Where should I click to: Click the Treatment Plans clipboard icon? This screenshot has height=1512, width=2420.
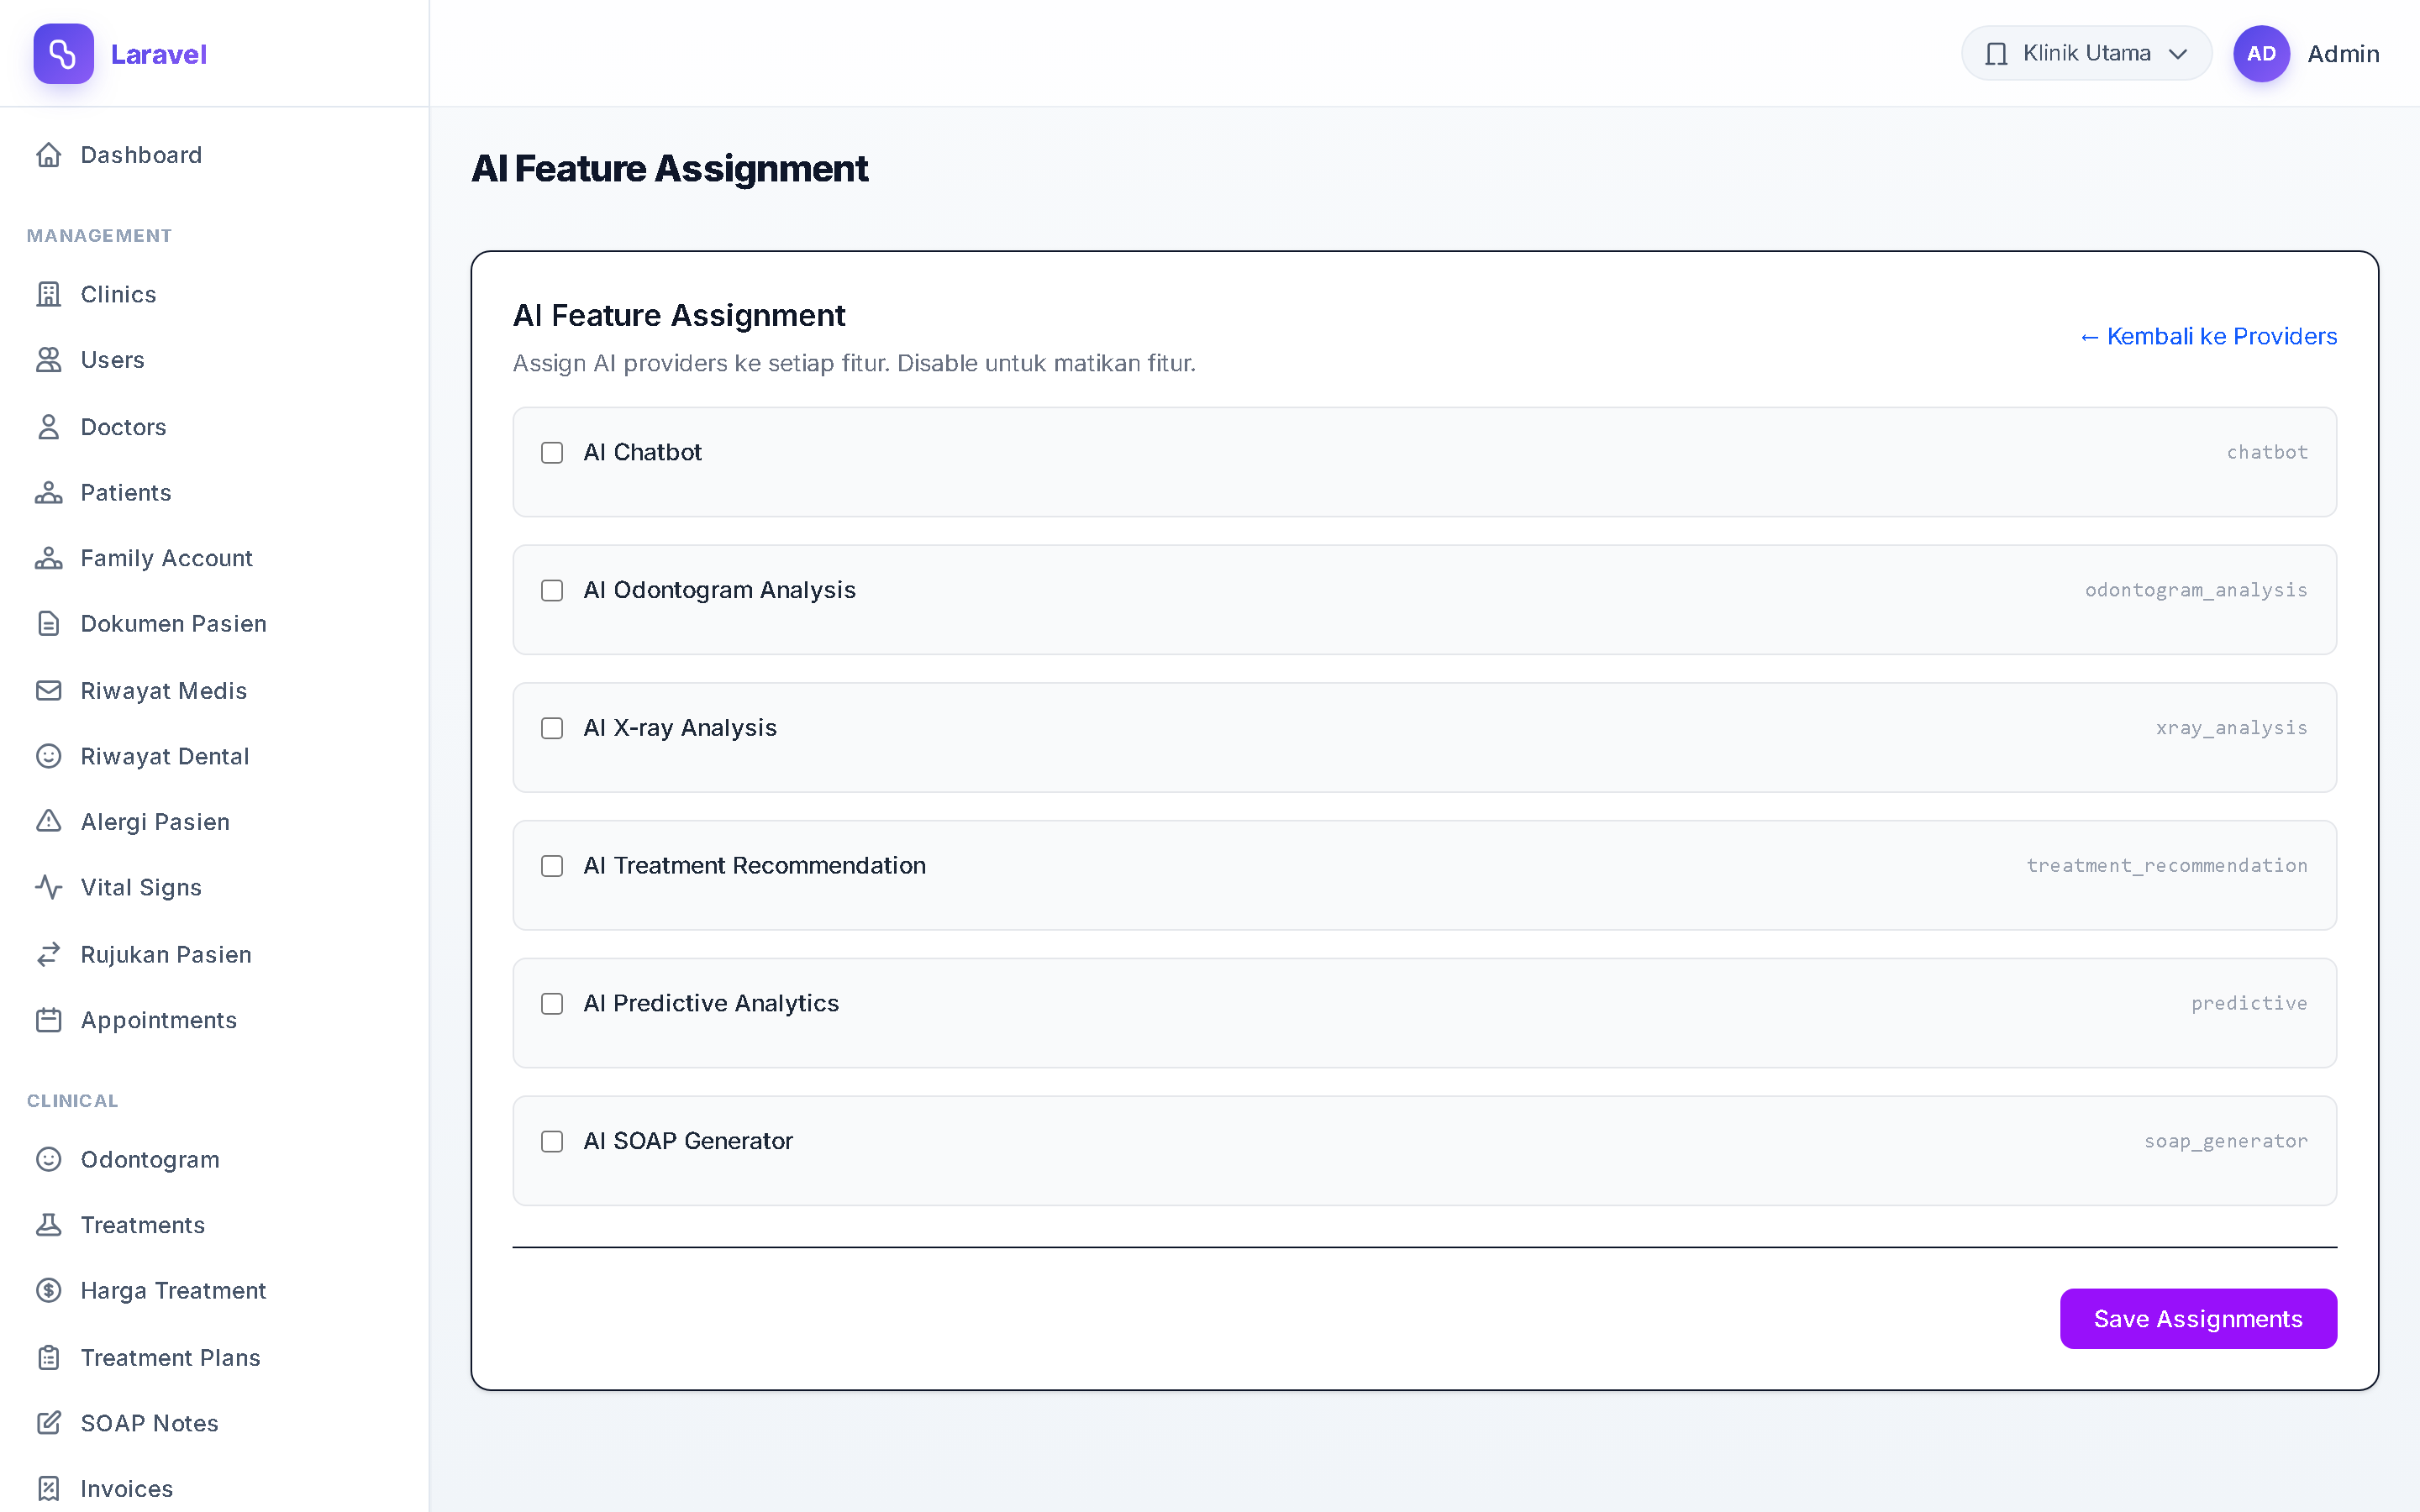[x=49, y=1358]
